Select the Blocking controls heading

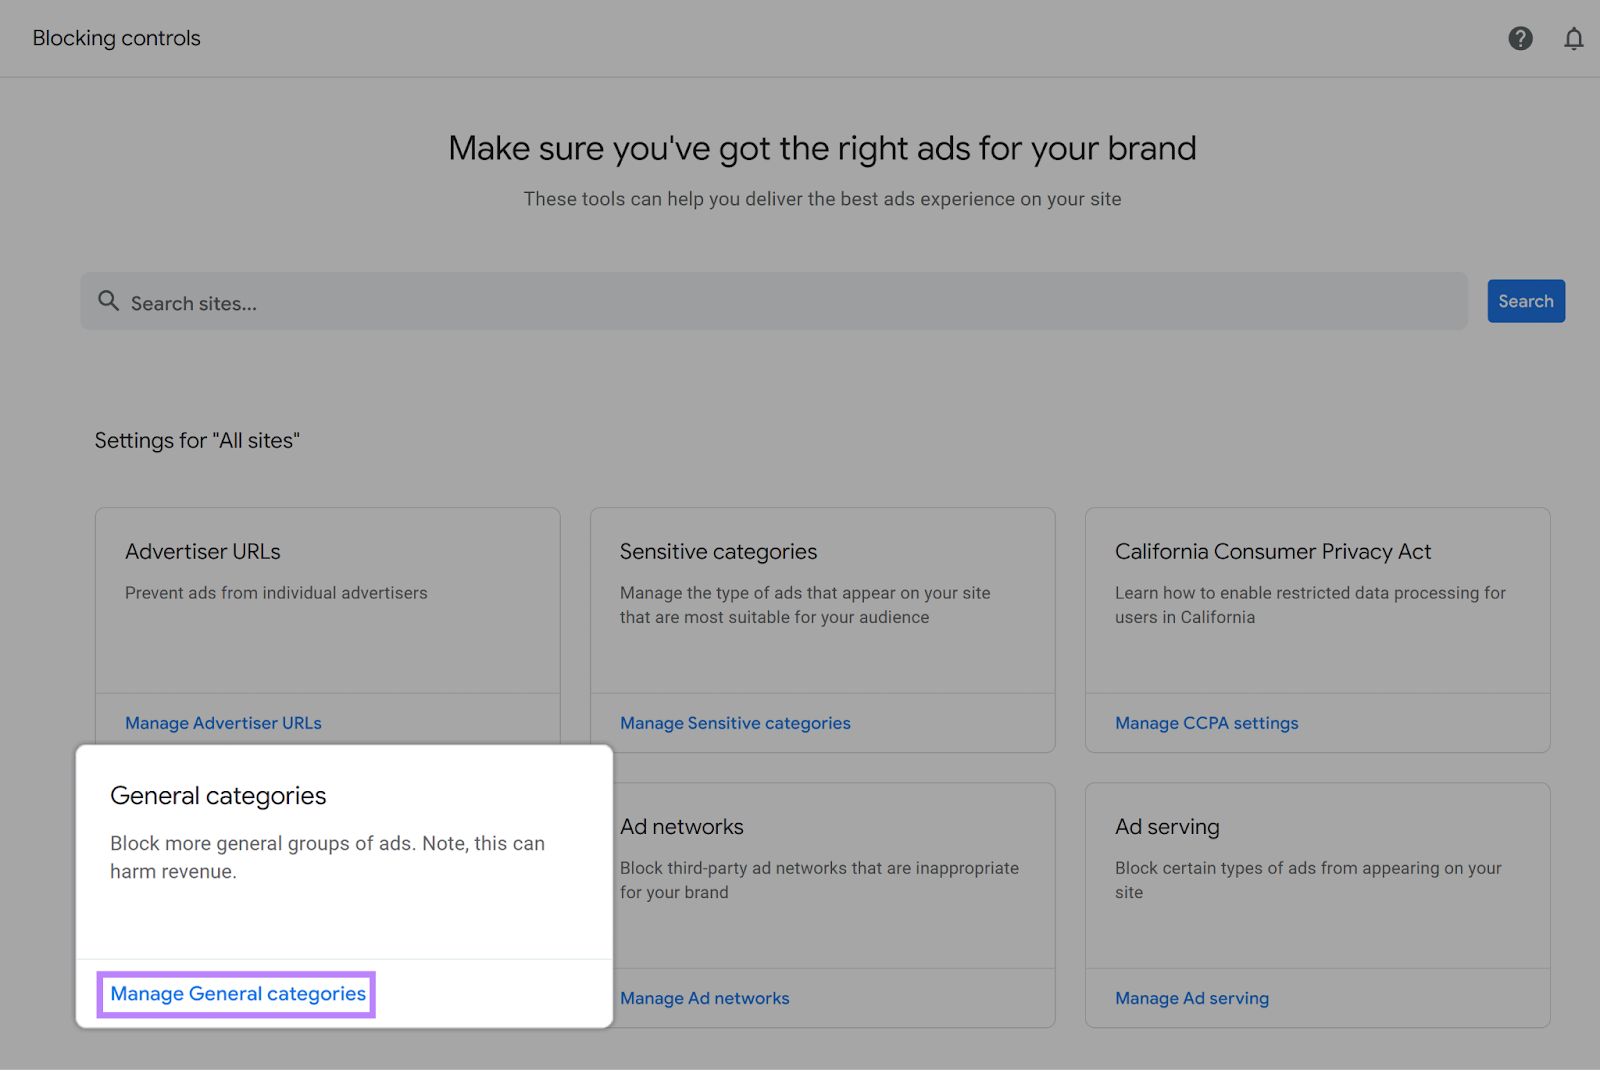pos(116,38)
